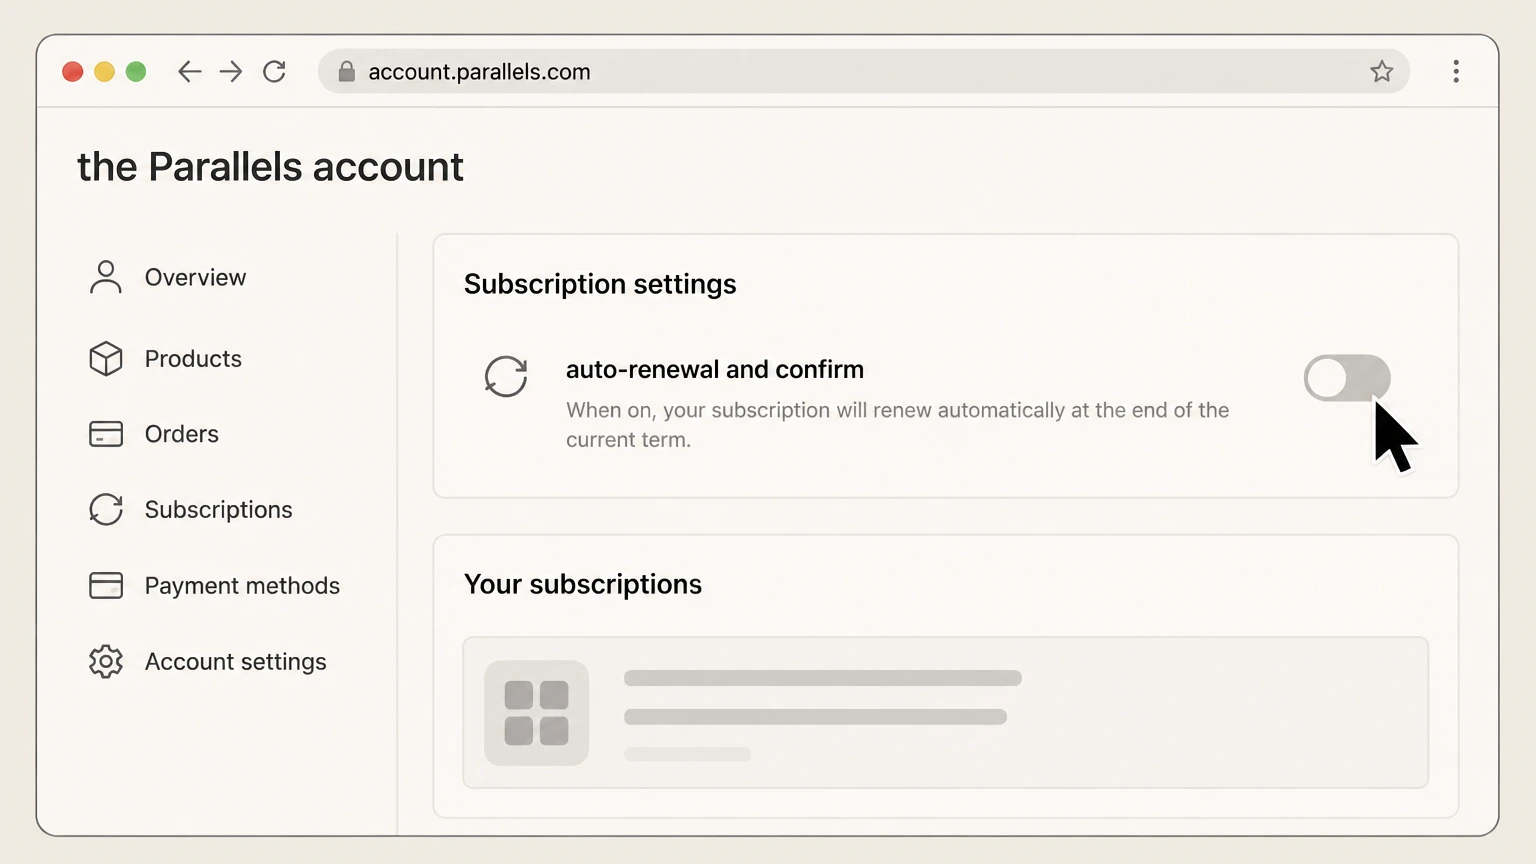Image resolution: width=1536 pixels, height=864 pixels.
Task: Open the Overview section
Action: click(x=195, y=277)
